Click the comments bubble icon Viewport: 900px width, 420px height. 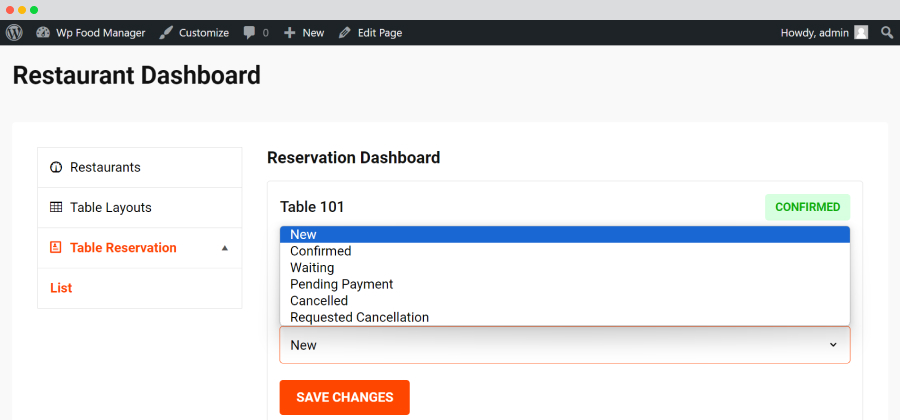tap(249, 33)
